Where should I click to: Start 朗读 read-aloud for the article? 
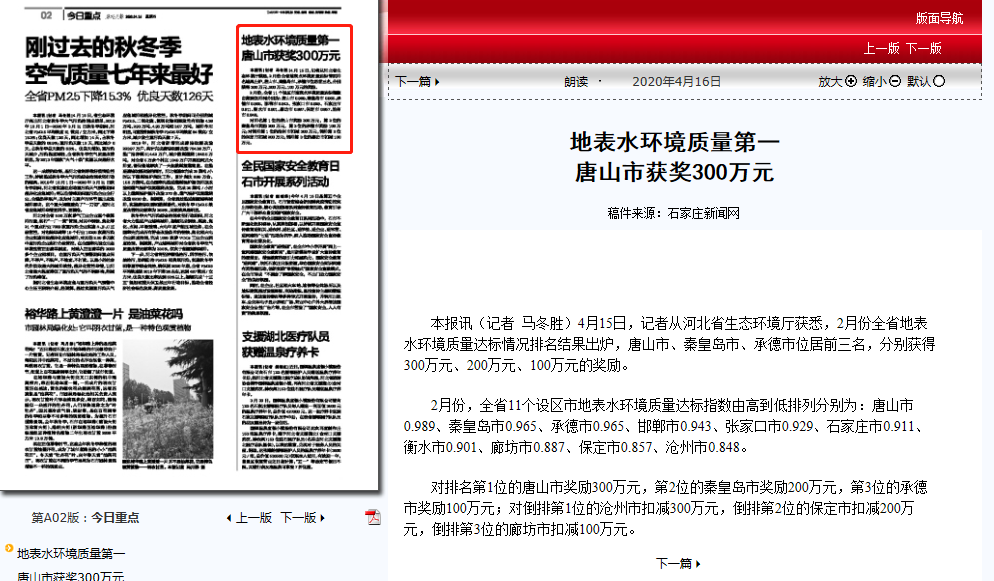(576, 82)
